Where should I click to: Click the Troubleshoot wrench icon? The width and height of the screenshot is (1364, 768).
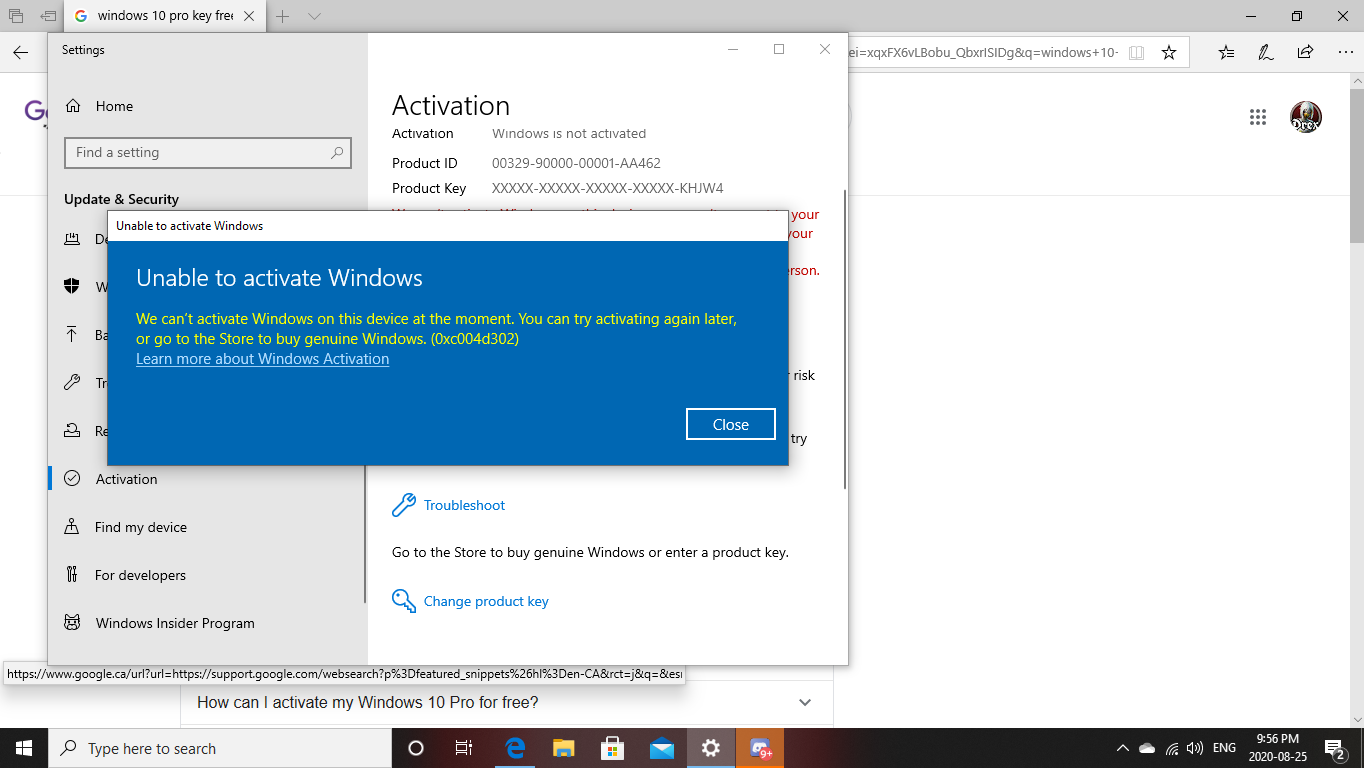coord(404,505)
